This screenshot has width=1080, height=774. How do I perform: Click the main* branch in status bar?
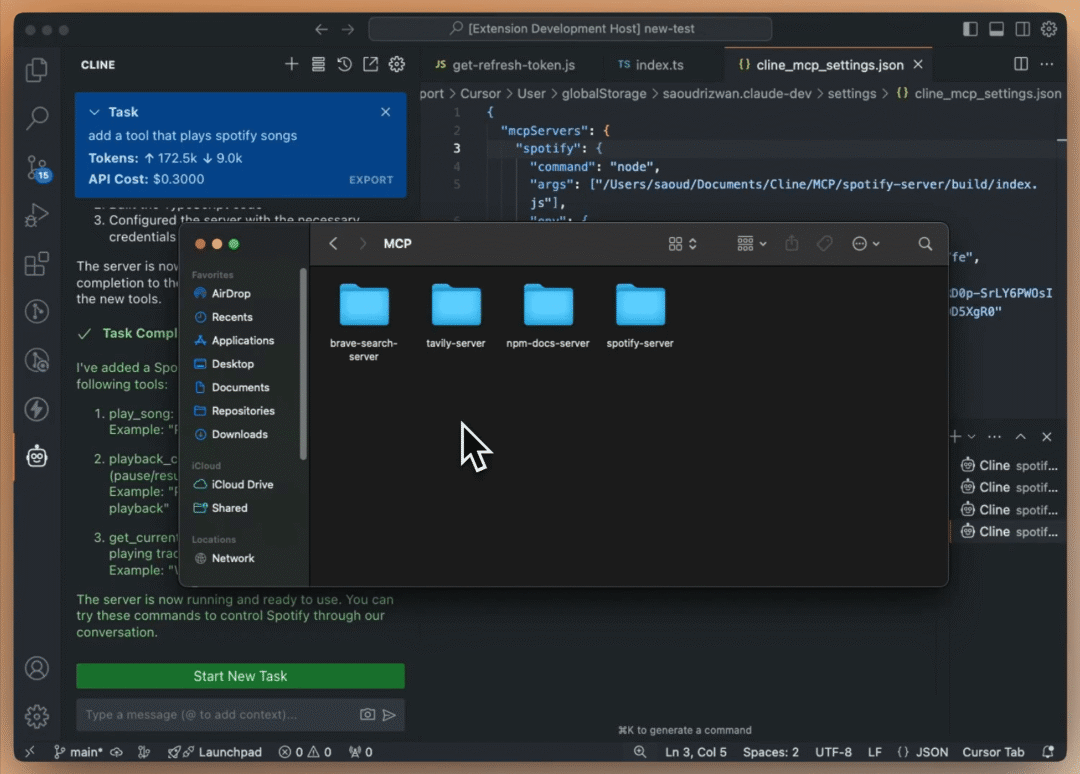click(79, 752)
